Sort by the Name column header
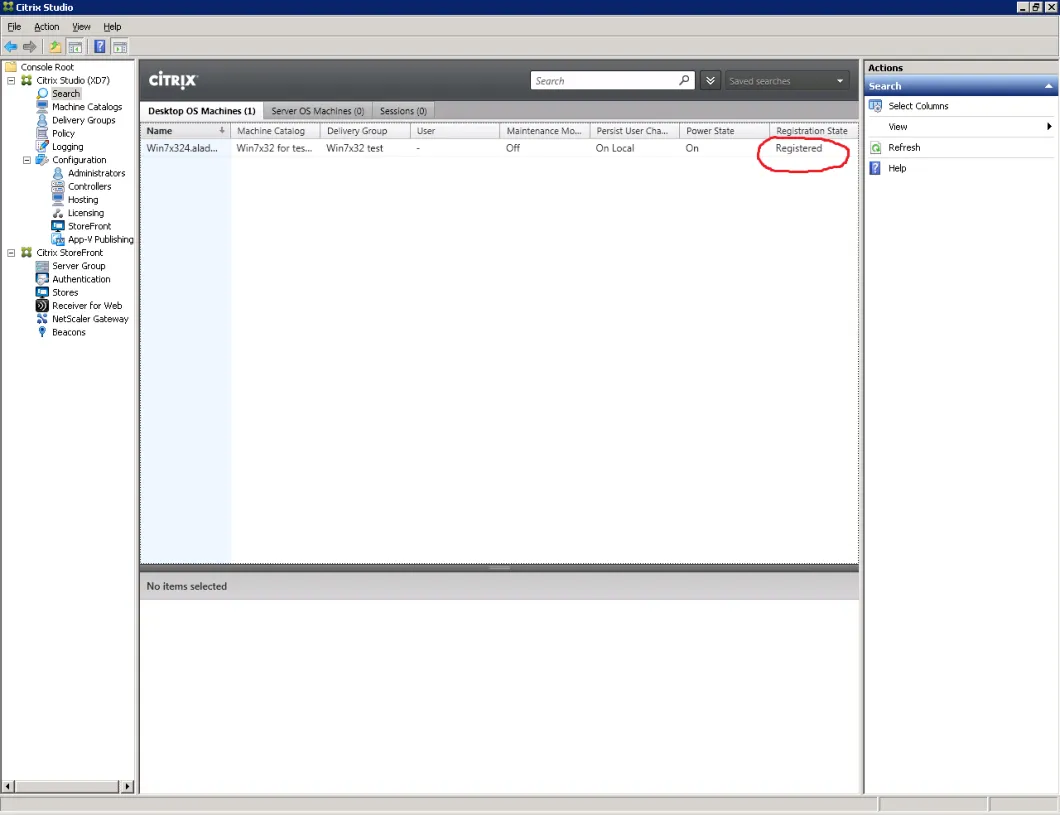This screenshot has height=815, width=1060. point(185,131)
